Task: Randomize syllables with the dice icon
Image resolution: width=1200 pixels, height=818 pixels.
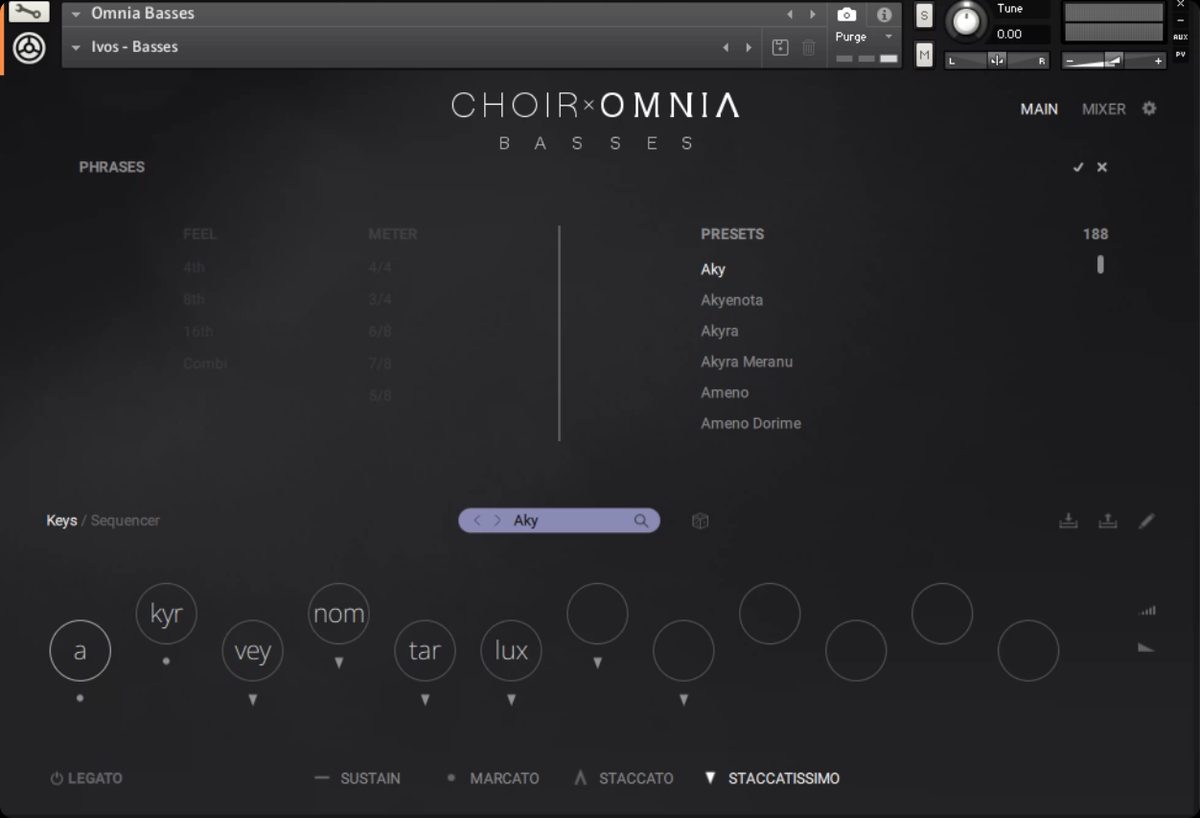Action: pyautogui.click(x=700, y=521)
